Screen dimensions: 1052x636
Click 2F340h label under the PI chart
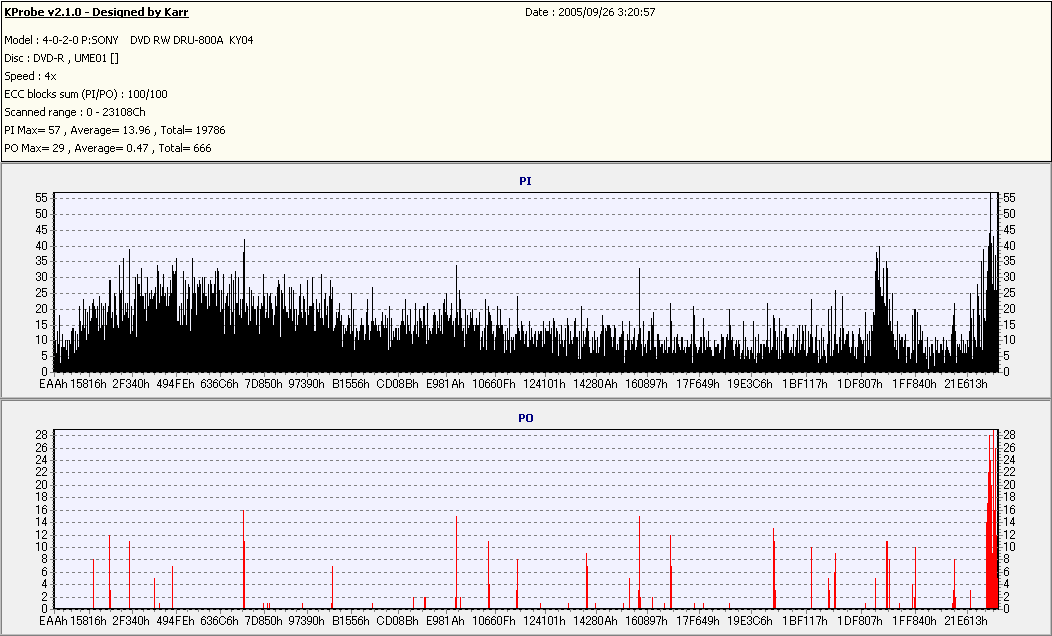(x=131, y=384)
